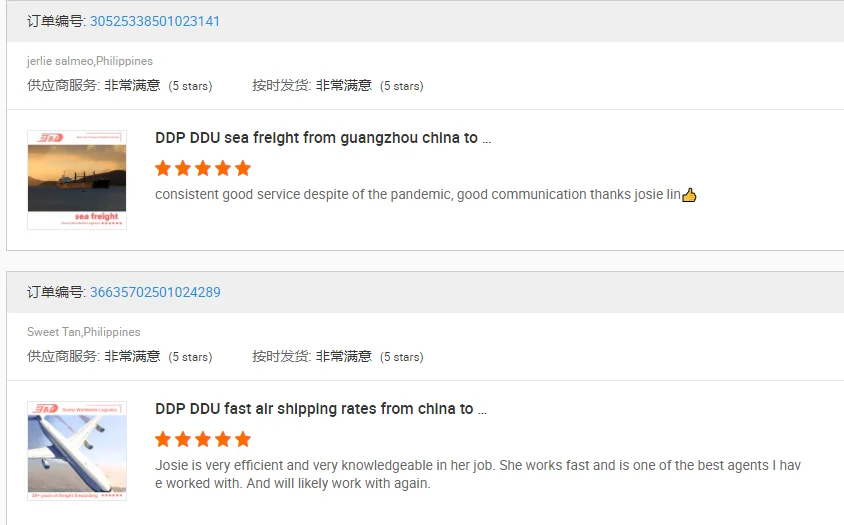Viewport: 844px width, 525px height.
Task: Open order number 36635702501024289 link
Action: pos(155,292)
